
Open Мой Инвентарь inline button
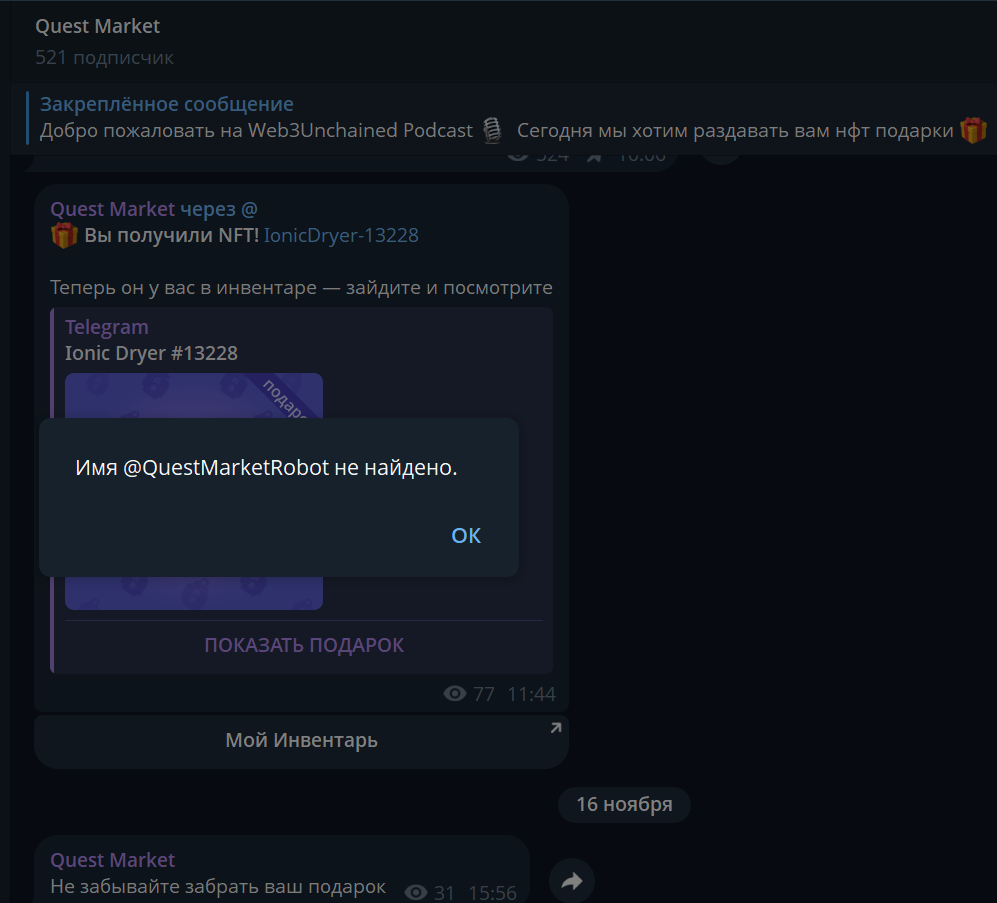301,741
